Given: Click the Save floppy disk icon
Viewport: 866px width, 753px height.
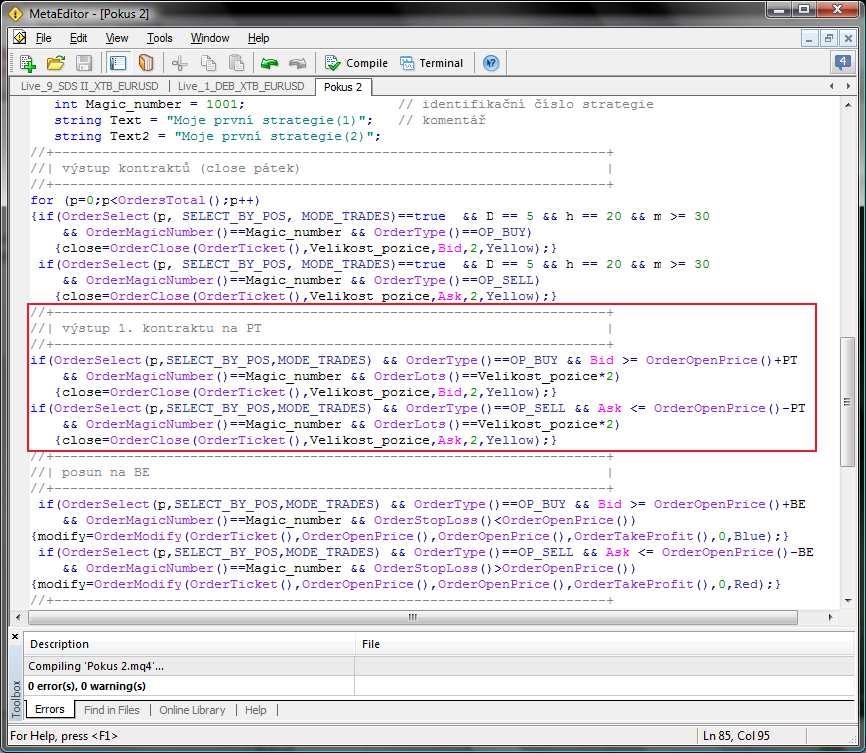Looking at the screenshot, I should (84, 63).
